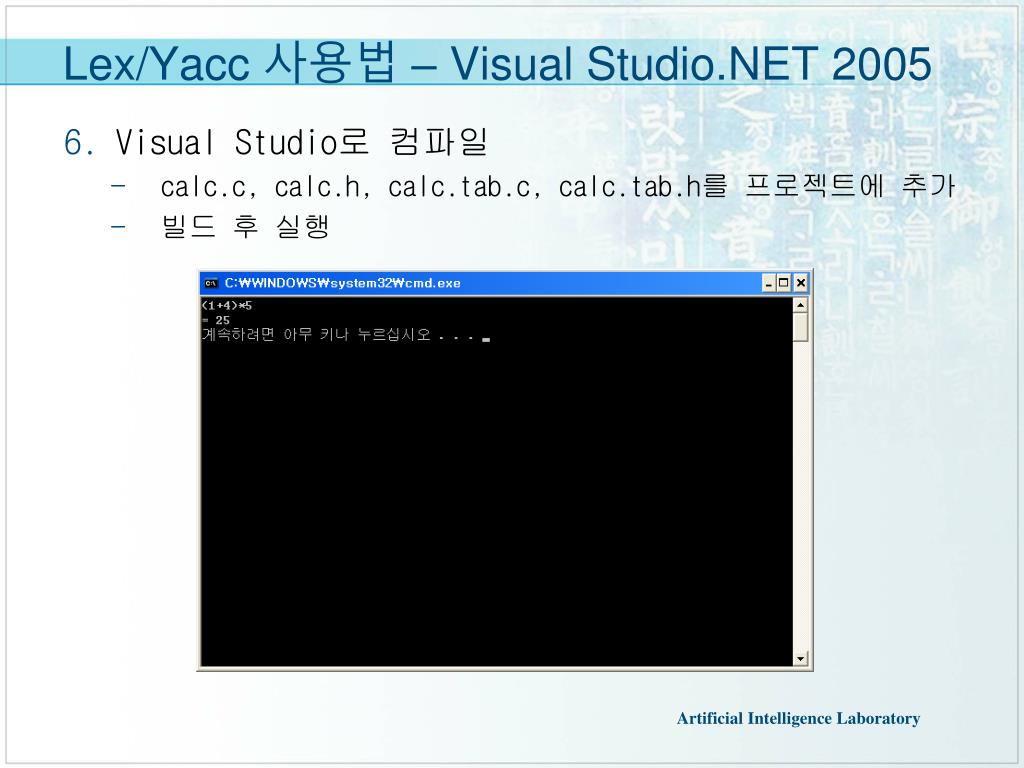Click the cmd.exe system menu icon
The width and height of the screenshot is (1024, 768).
click(x=211, y=283)
